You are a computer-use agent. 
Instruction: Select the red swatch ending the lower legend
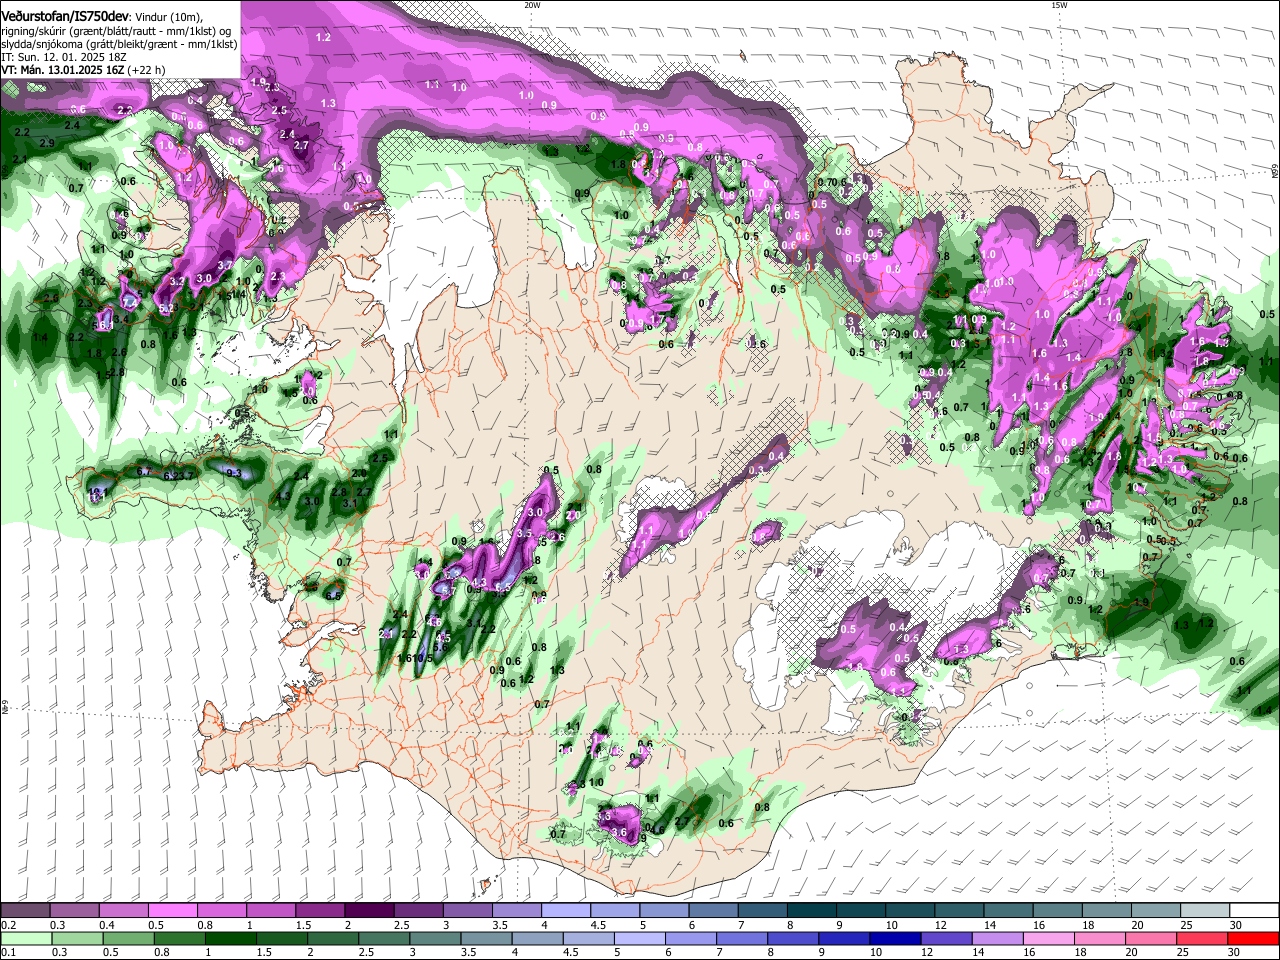tap(1253, 939)
